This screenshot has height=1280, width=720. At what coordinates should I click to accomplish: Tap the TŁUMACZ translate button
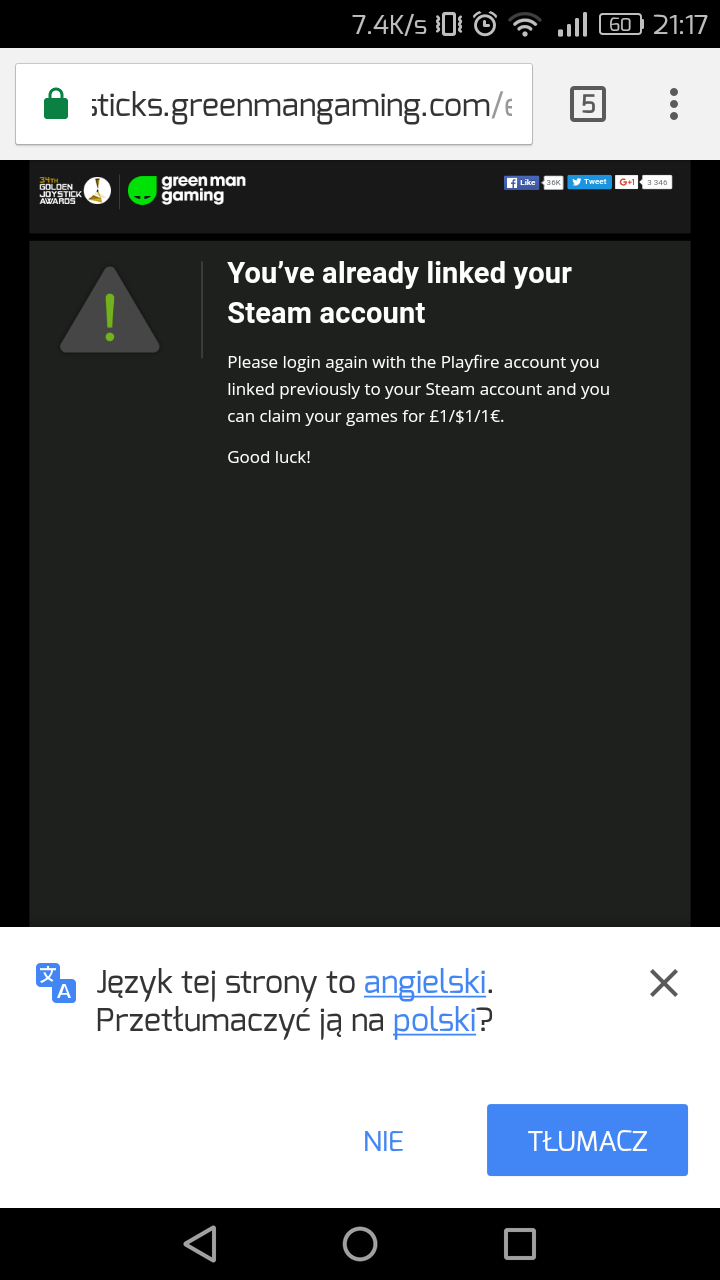pyautogui.click(x=588, y=1140)
